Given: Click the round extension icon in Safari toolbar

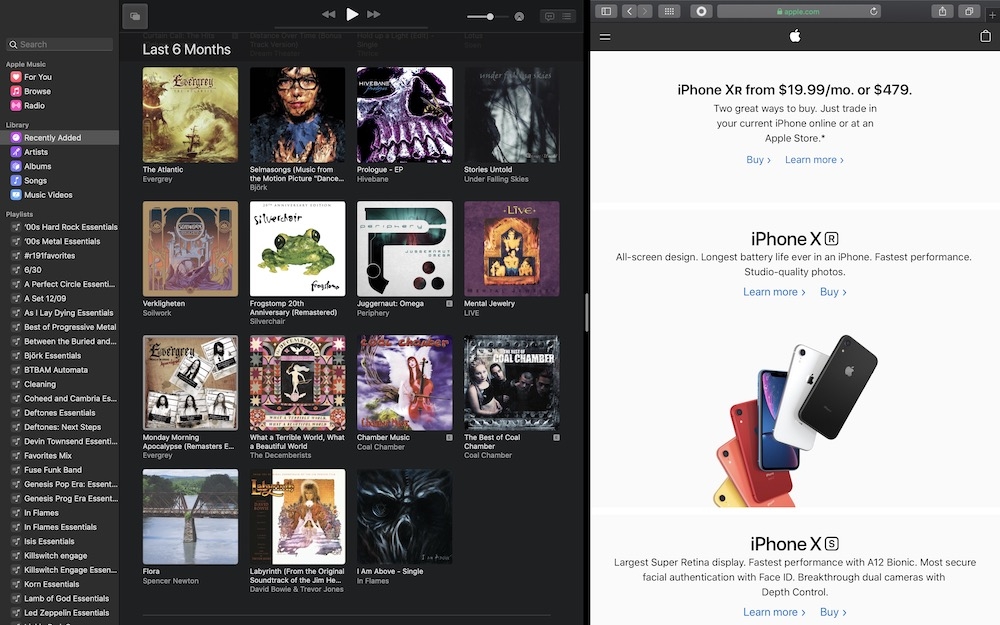Looking at the screenshot, I should tap(701, 11).
